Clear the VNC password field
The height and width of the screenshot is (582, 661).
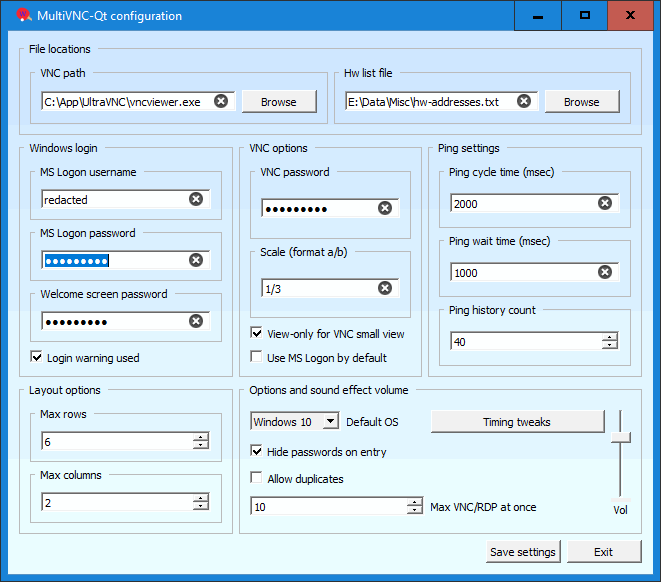pos(385,208)
